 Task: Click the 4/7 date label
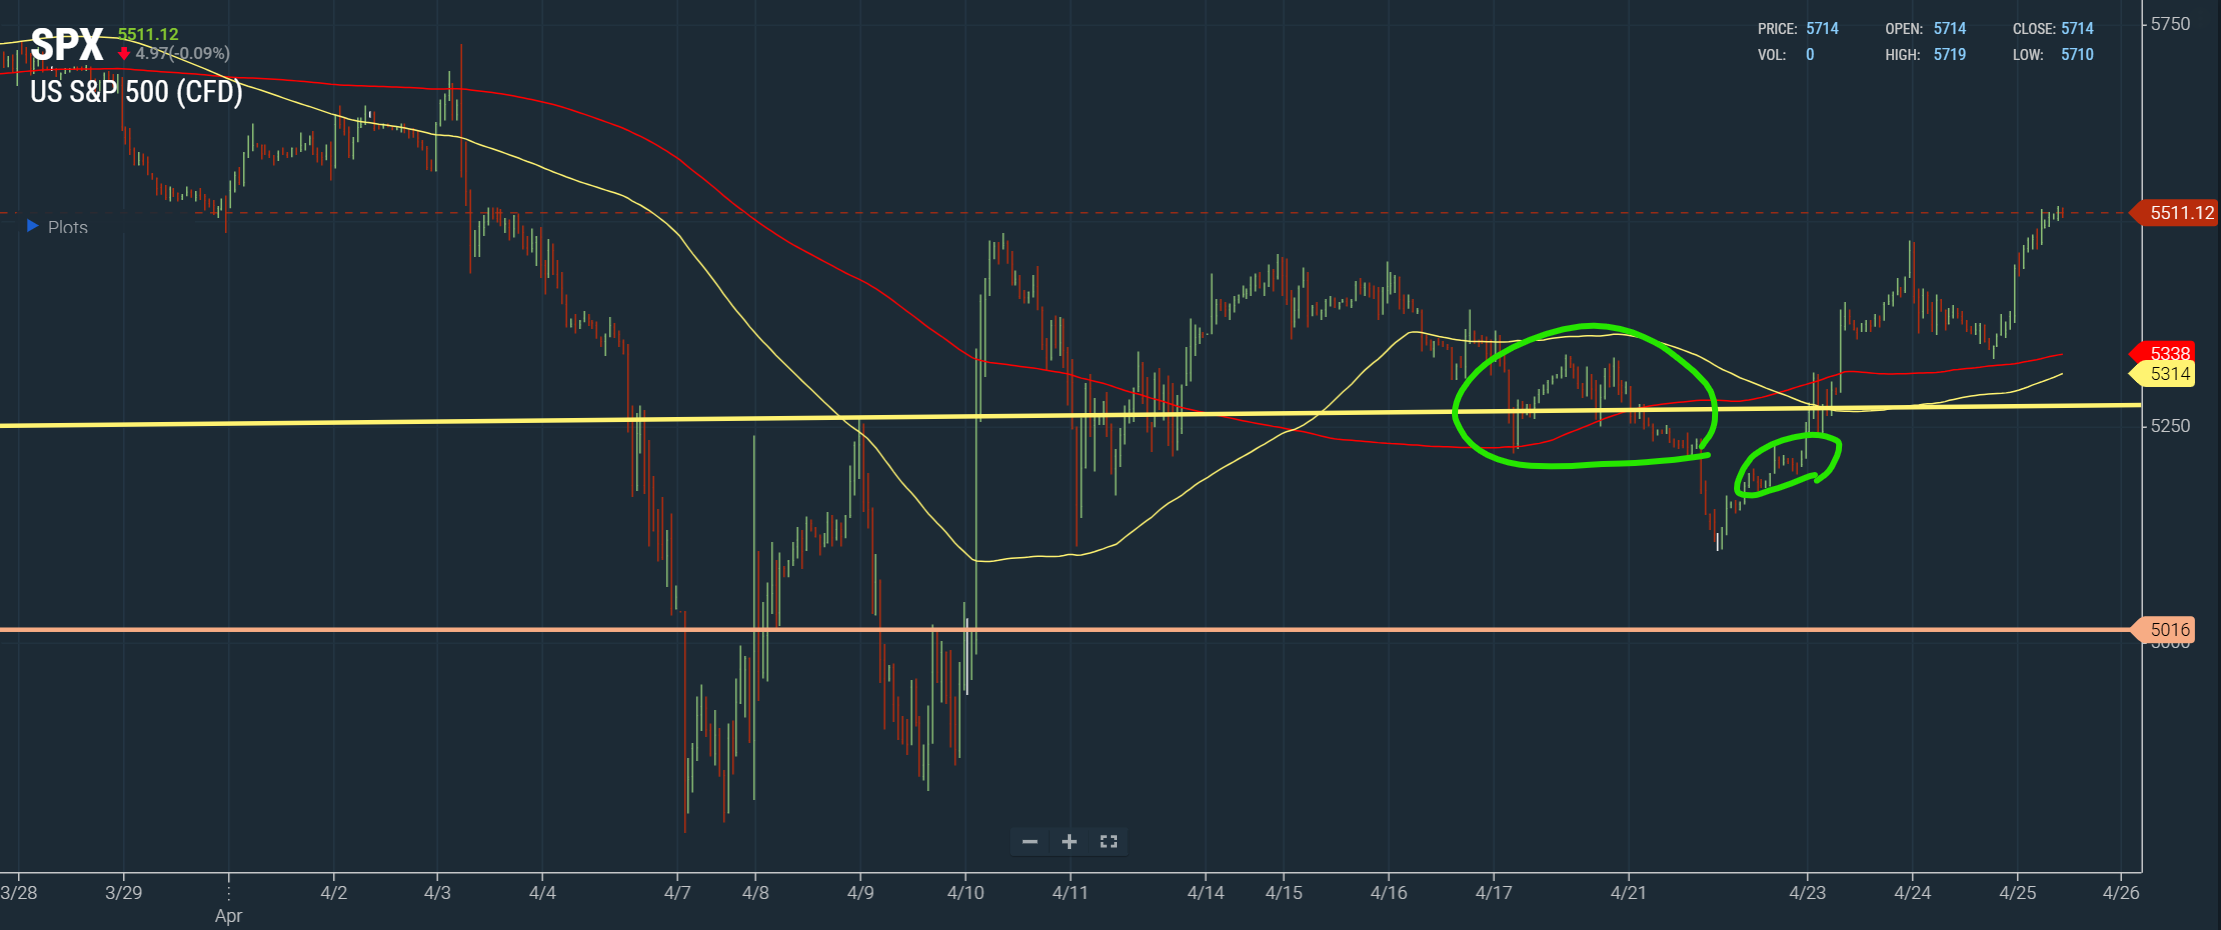coord(677,892)
